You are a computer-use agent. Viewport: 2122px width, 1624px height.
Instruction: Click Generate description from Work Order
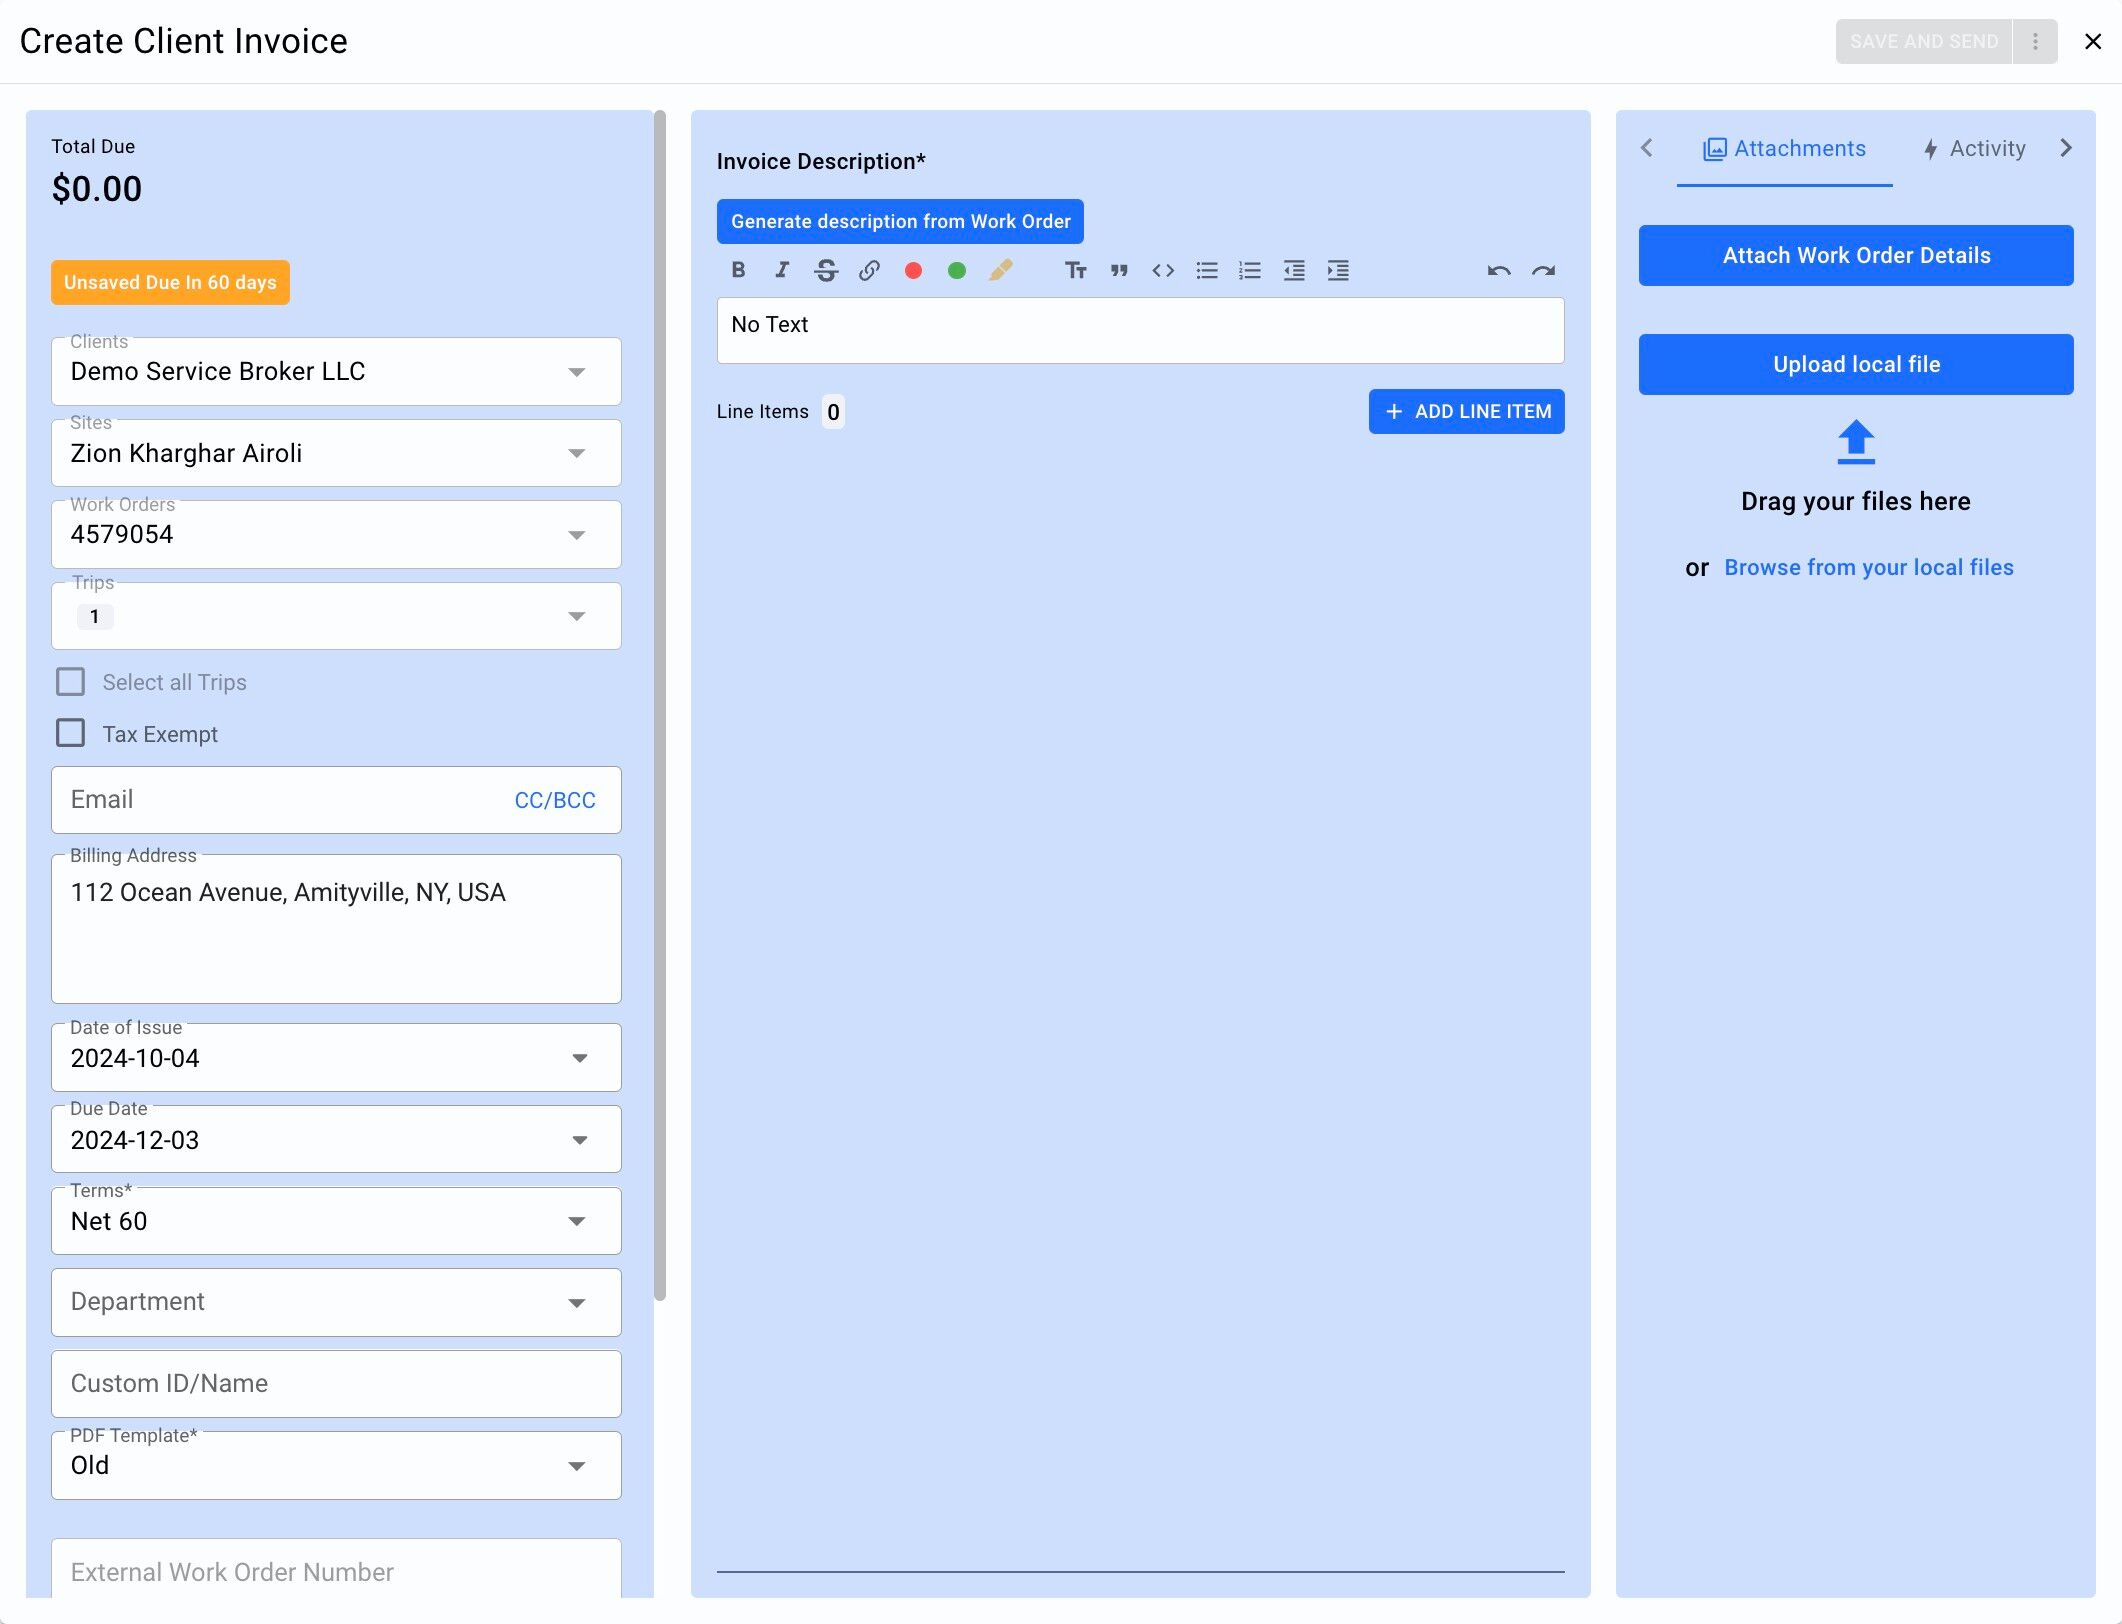click(x=900, y=221)
